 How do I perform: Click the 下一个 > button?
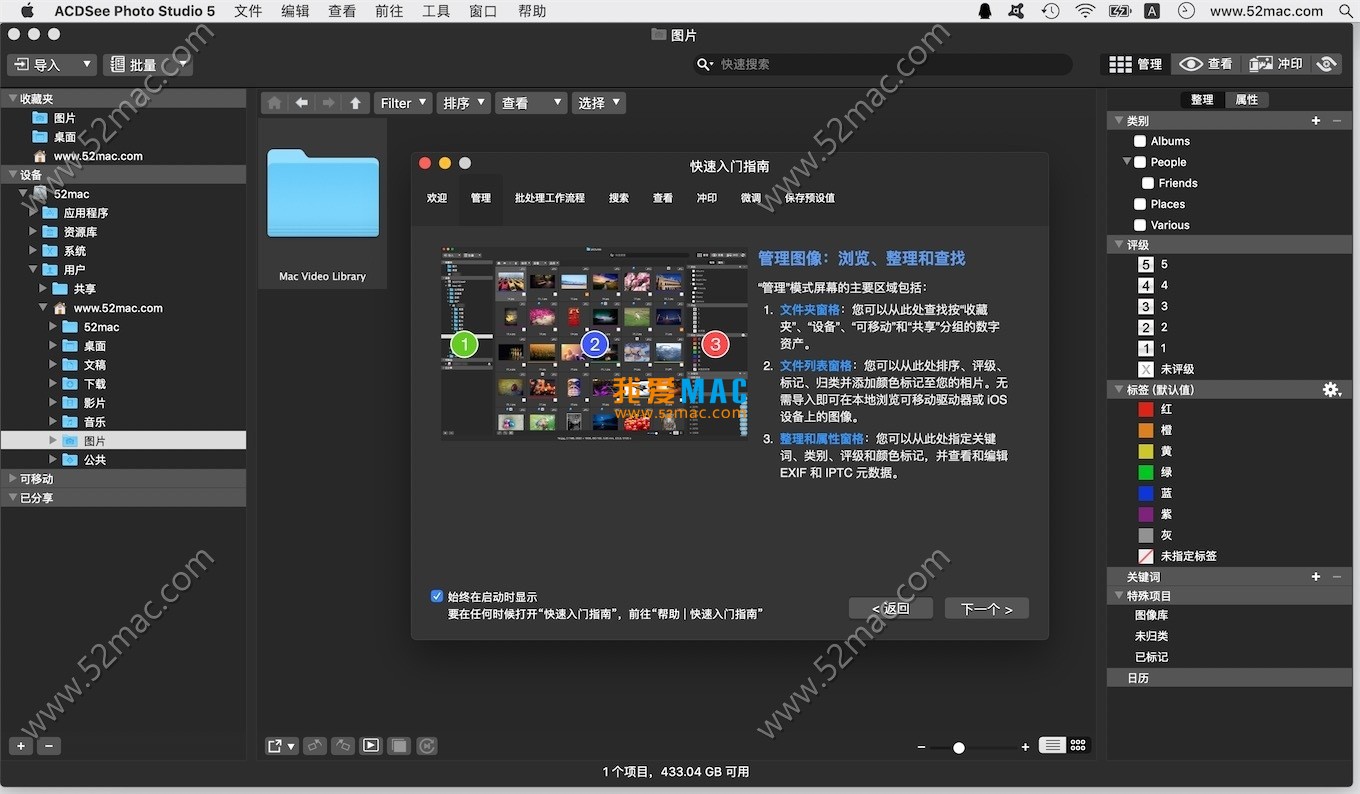click(987, 608)
